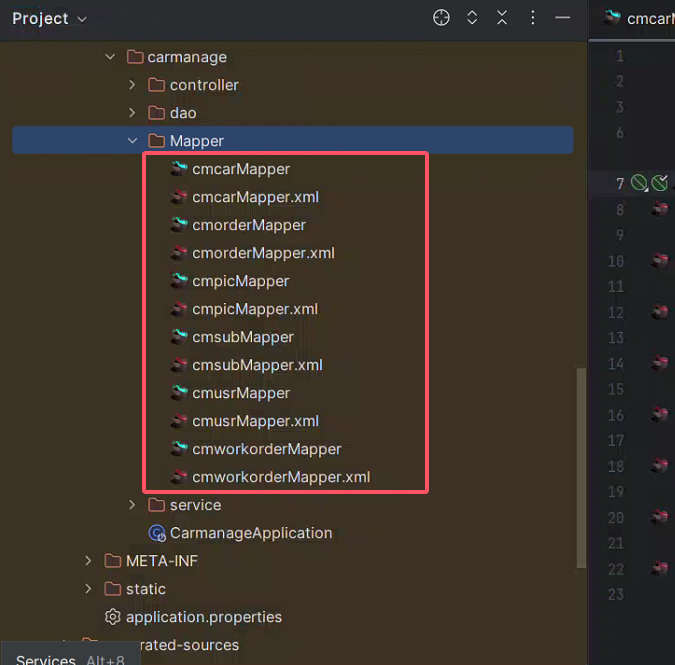Screen dimensions: 675x665
Task: Collapse the carmanage folder
Action: (x=110, y=57)
